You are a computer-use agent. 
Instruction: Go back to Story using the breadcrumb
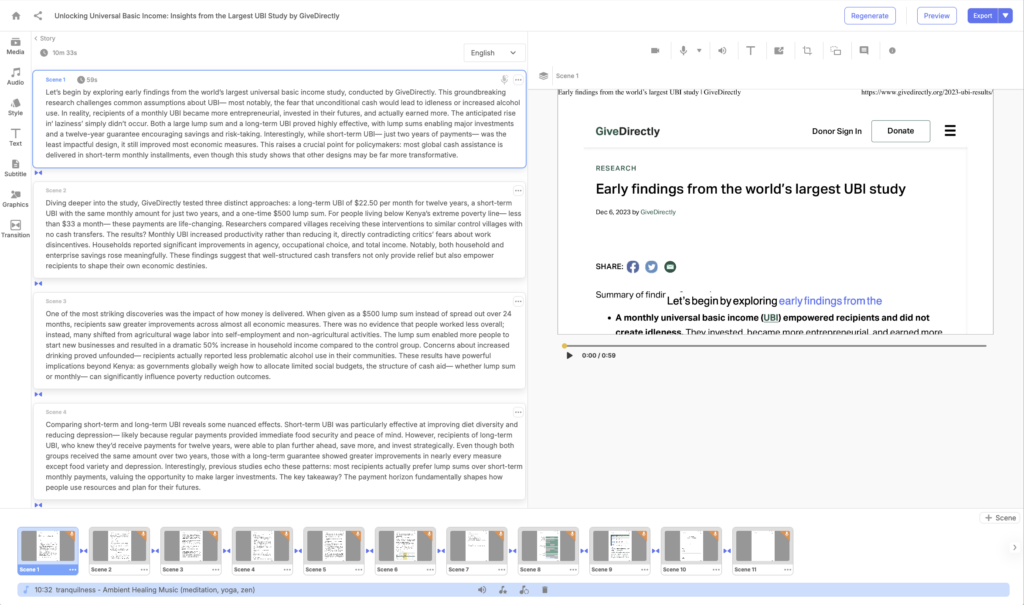(x=45, y=39)
